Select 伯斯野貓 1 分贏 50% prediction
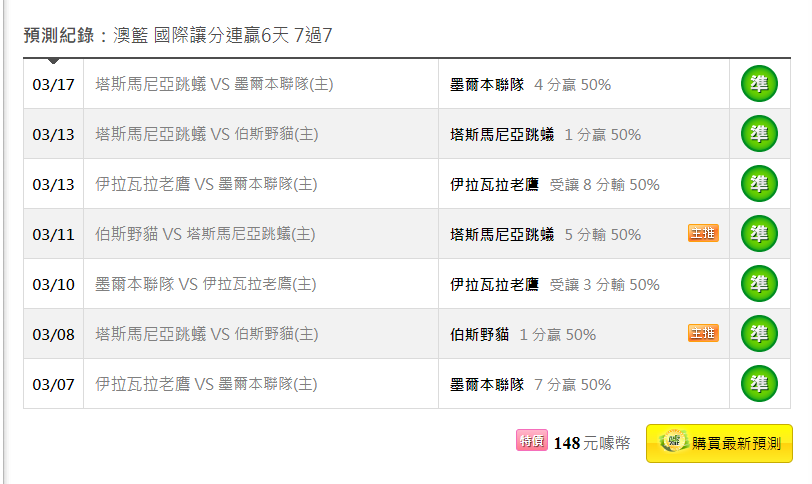 coord(523,335)
